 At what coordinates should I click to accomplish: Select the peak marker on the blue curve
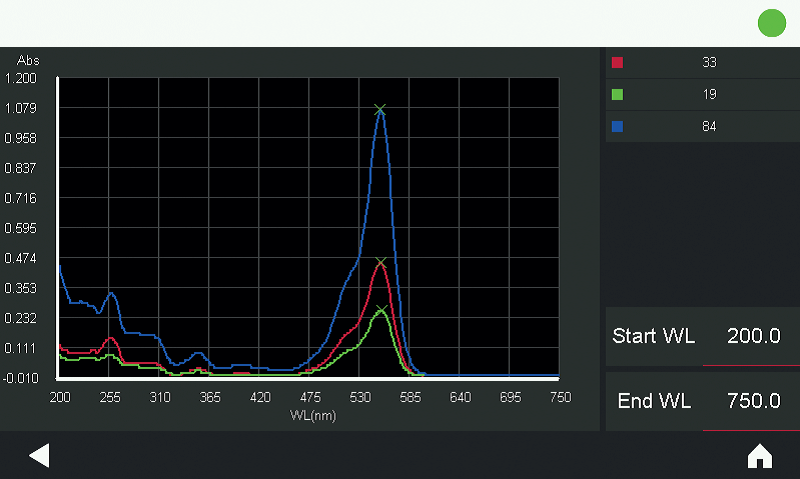(x=380, y=109)
